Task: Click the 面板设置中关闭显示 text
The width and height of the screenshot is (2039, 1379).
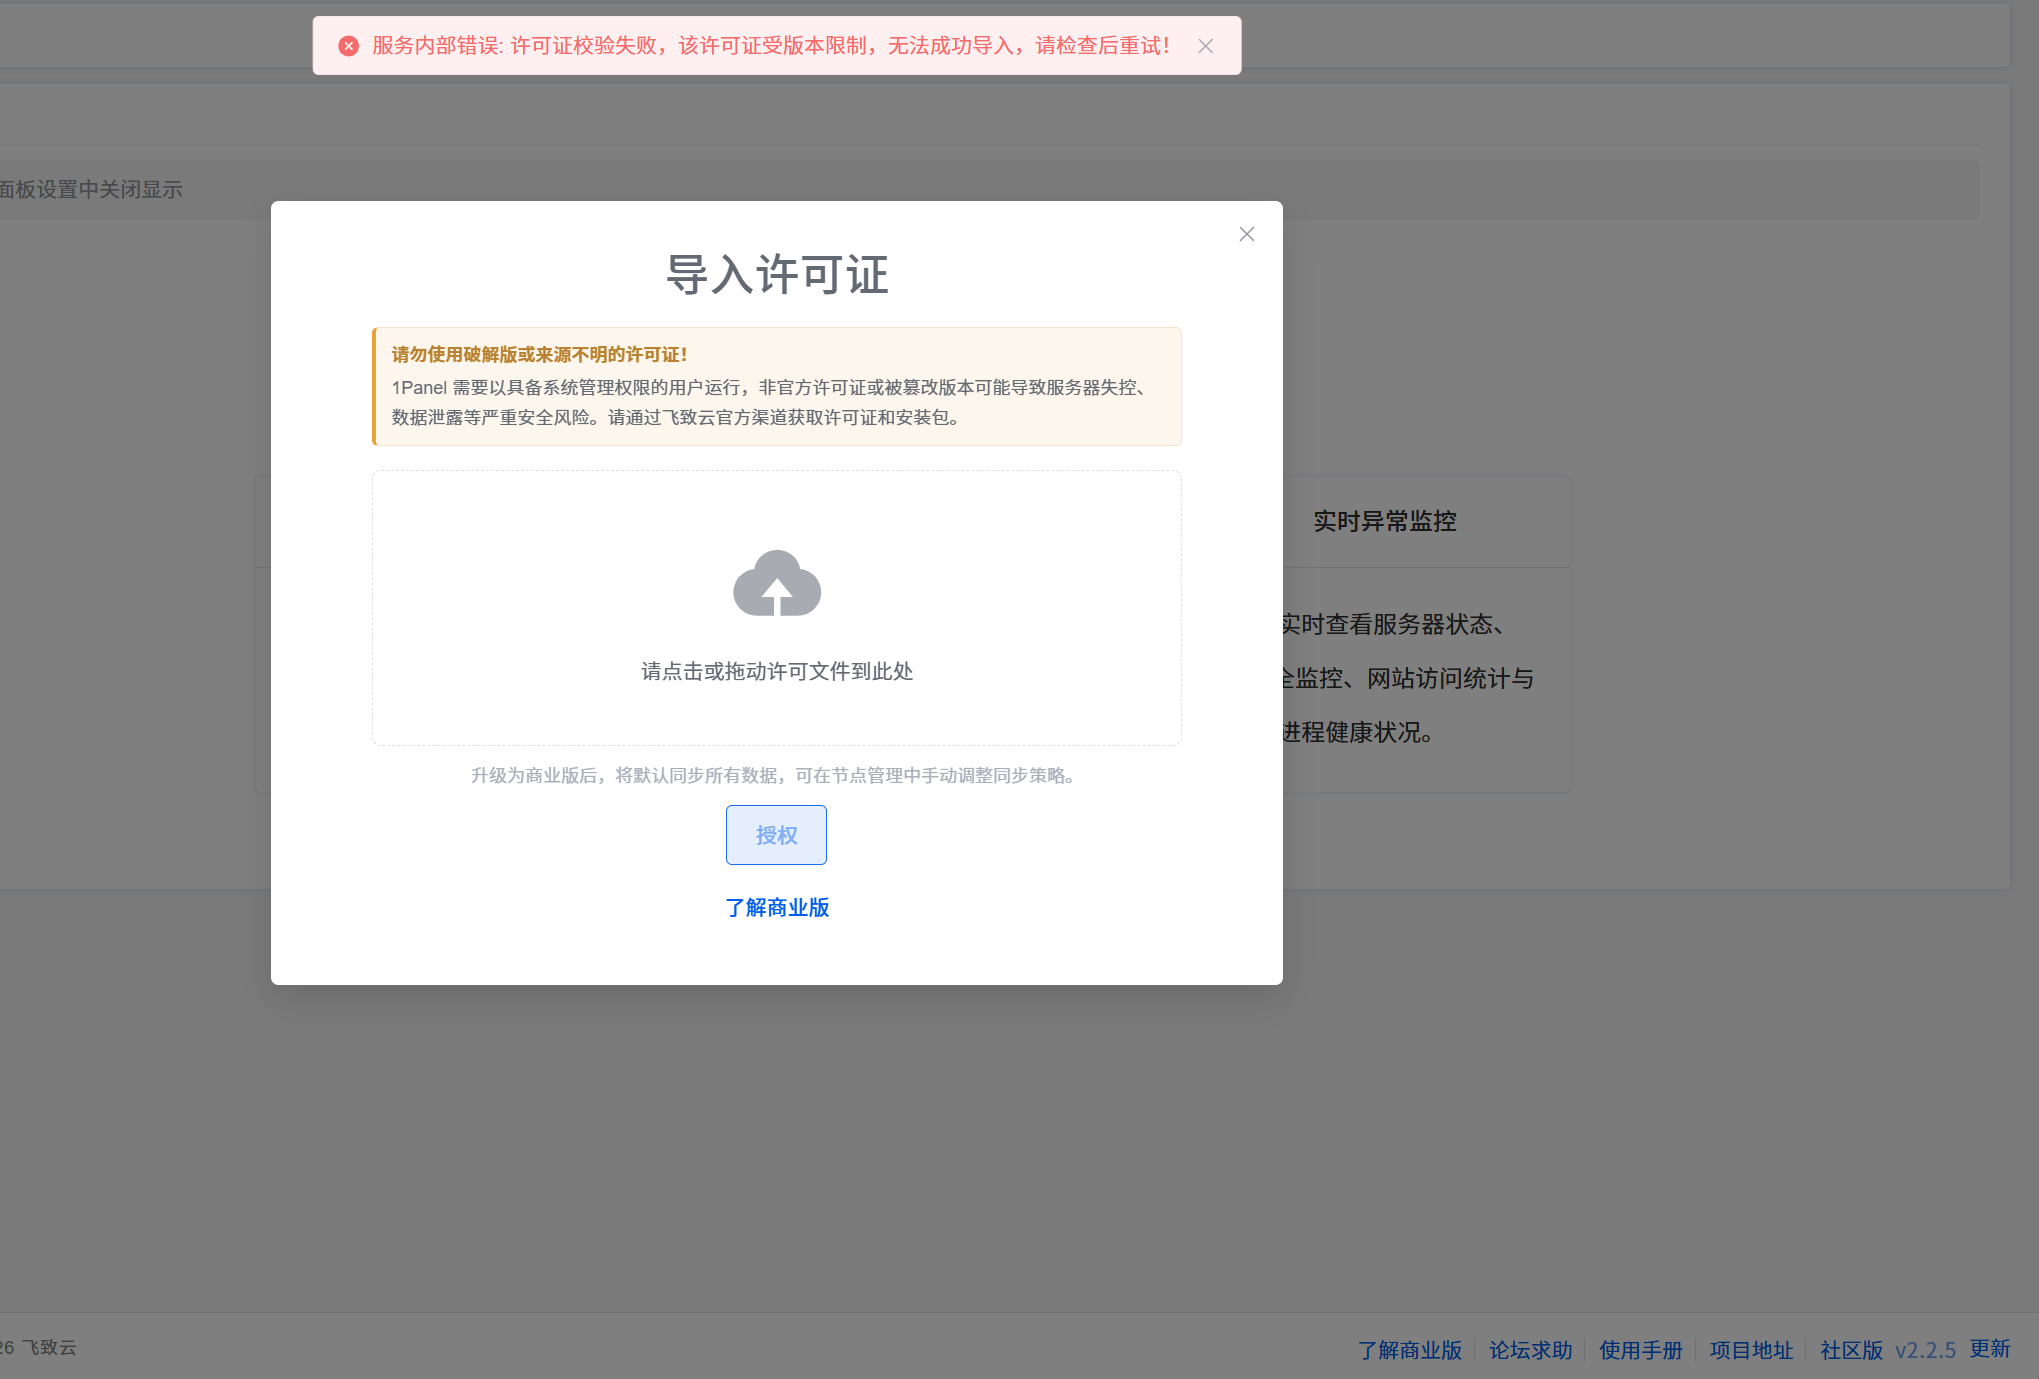Action: [91, 190]
